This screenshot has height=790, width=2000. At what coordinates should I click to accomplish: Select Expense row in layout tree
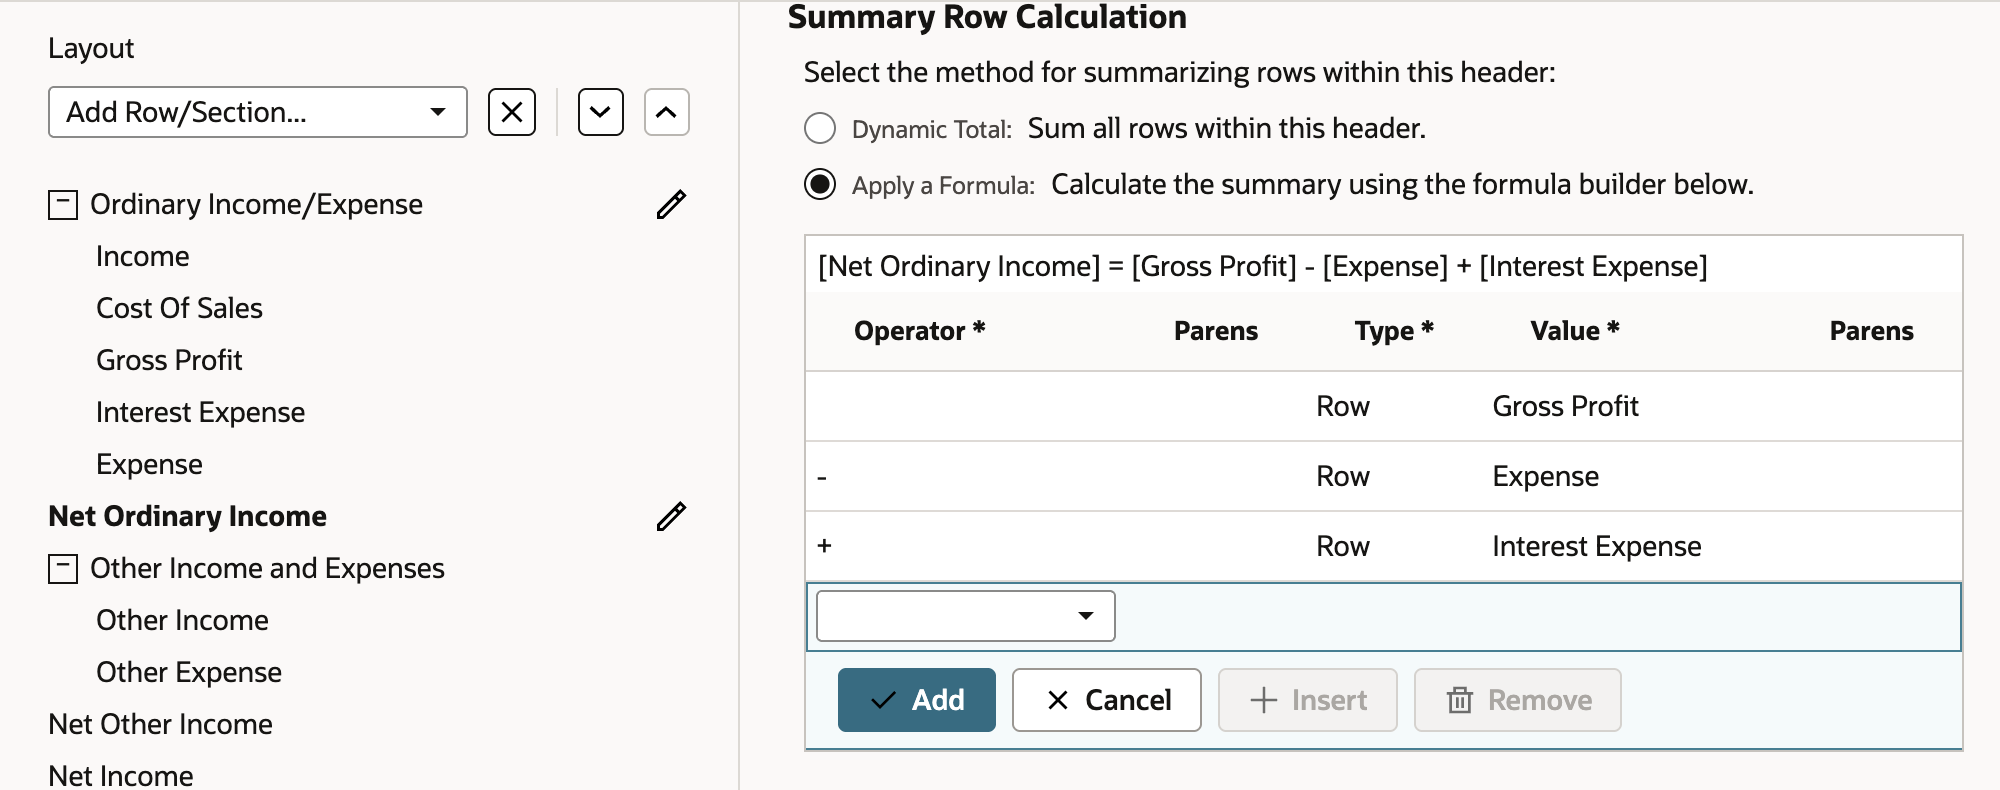tap(150, 464)
